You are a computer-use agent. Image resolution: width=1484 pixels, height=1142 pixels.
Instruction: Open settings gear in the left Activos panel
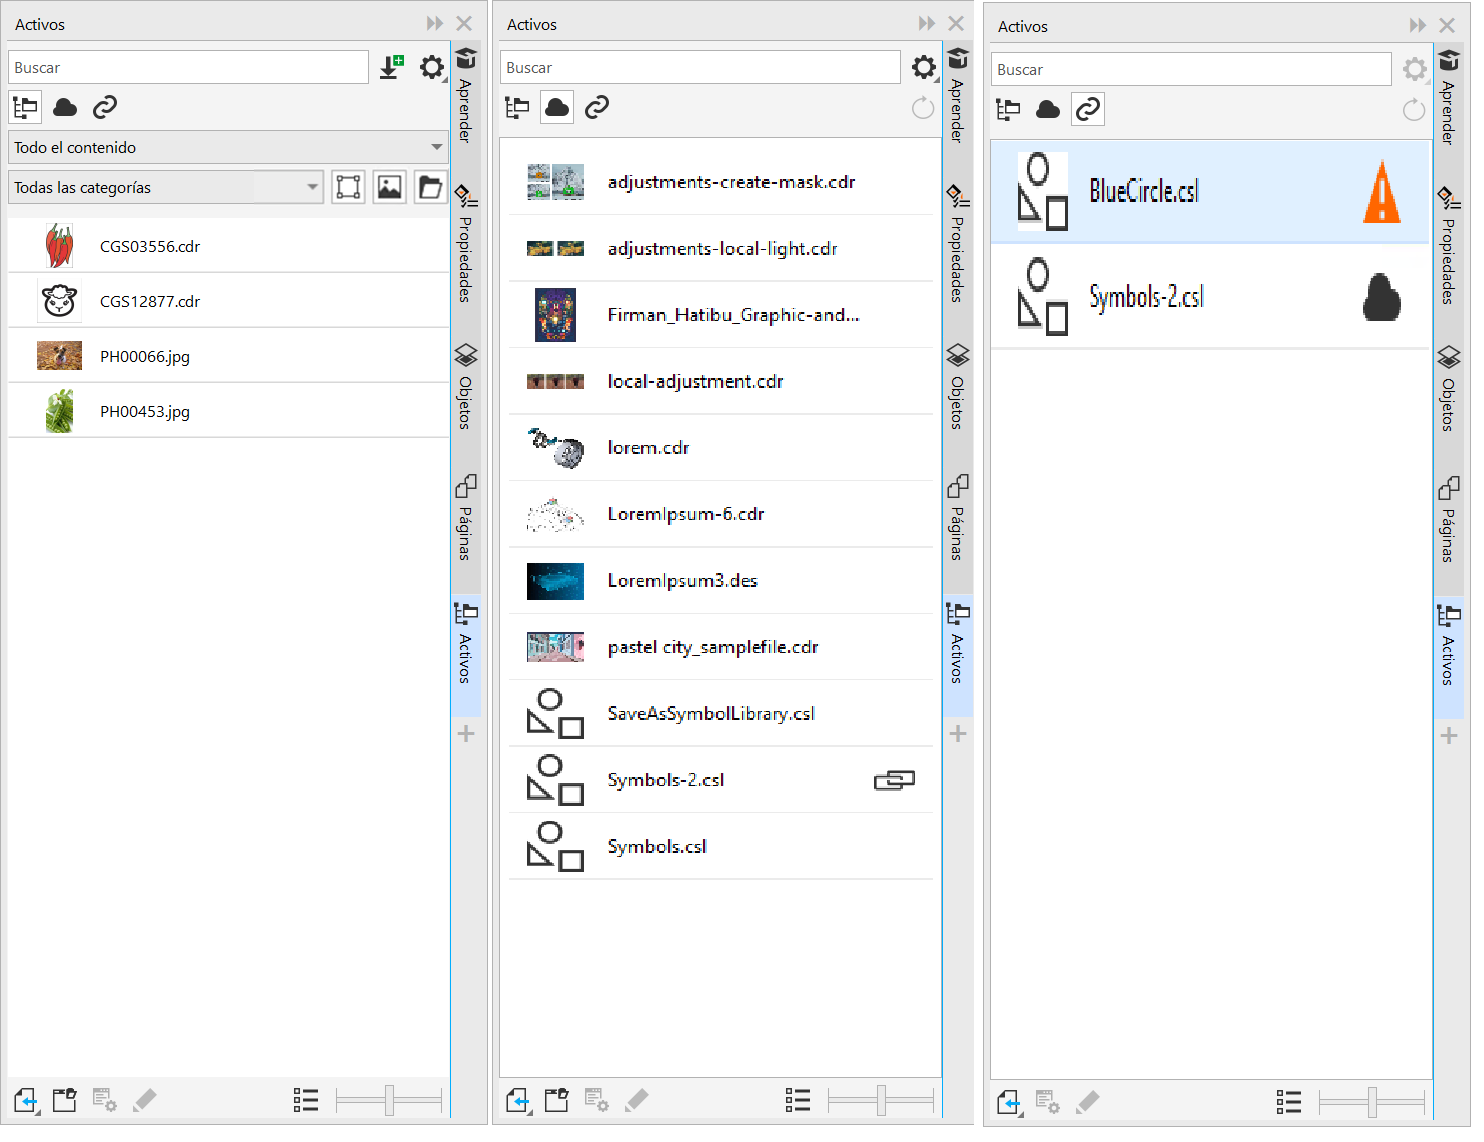[431, 68]
